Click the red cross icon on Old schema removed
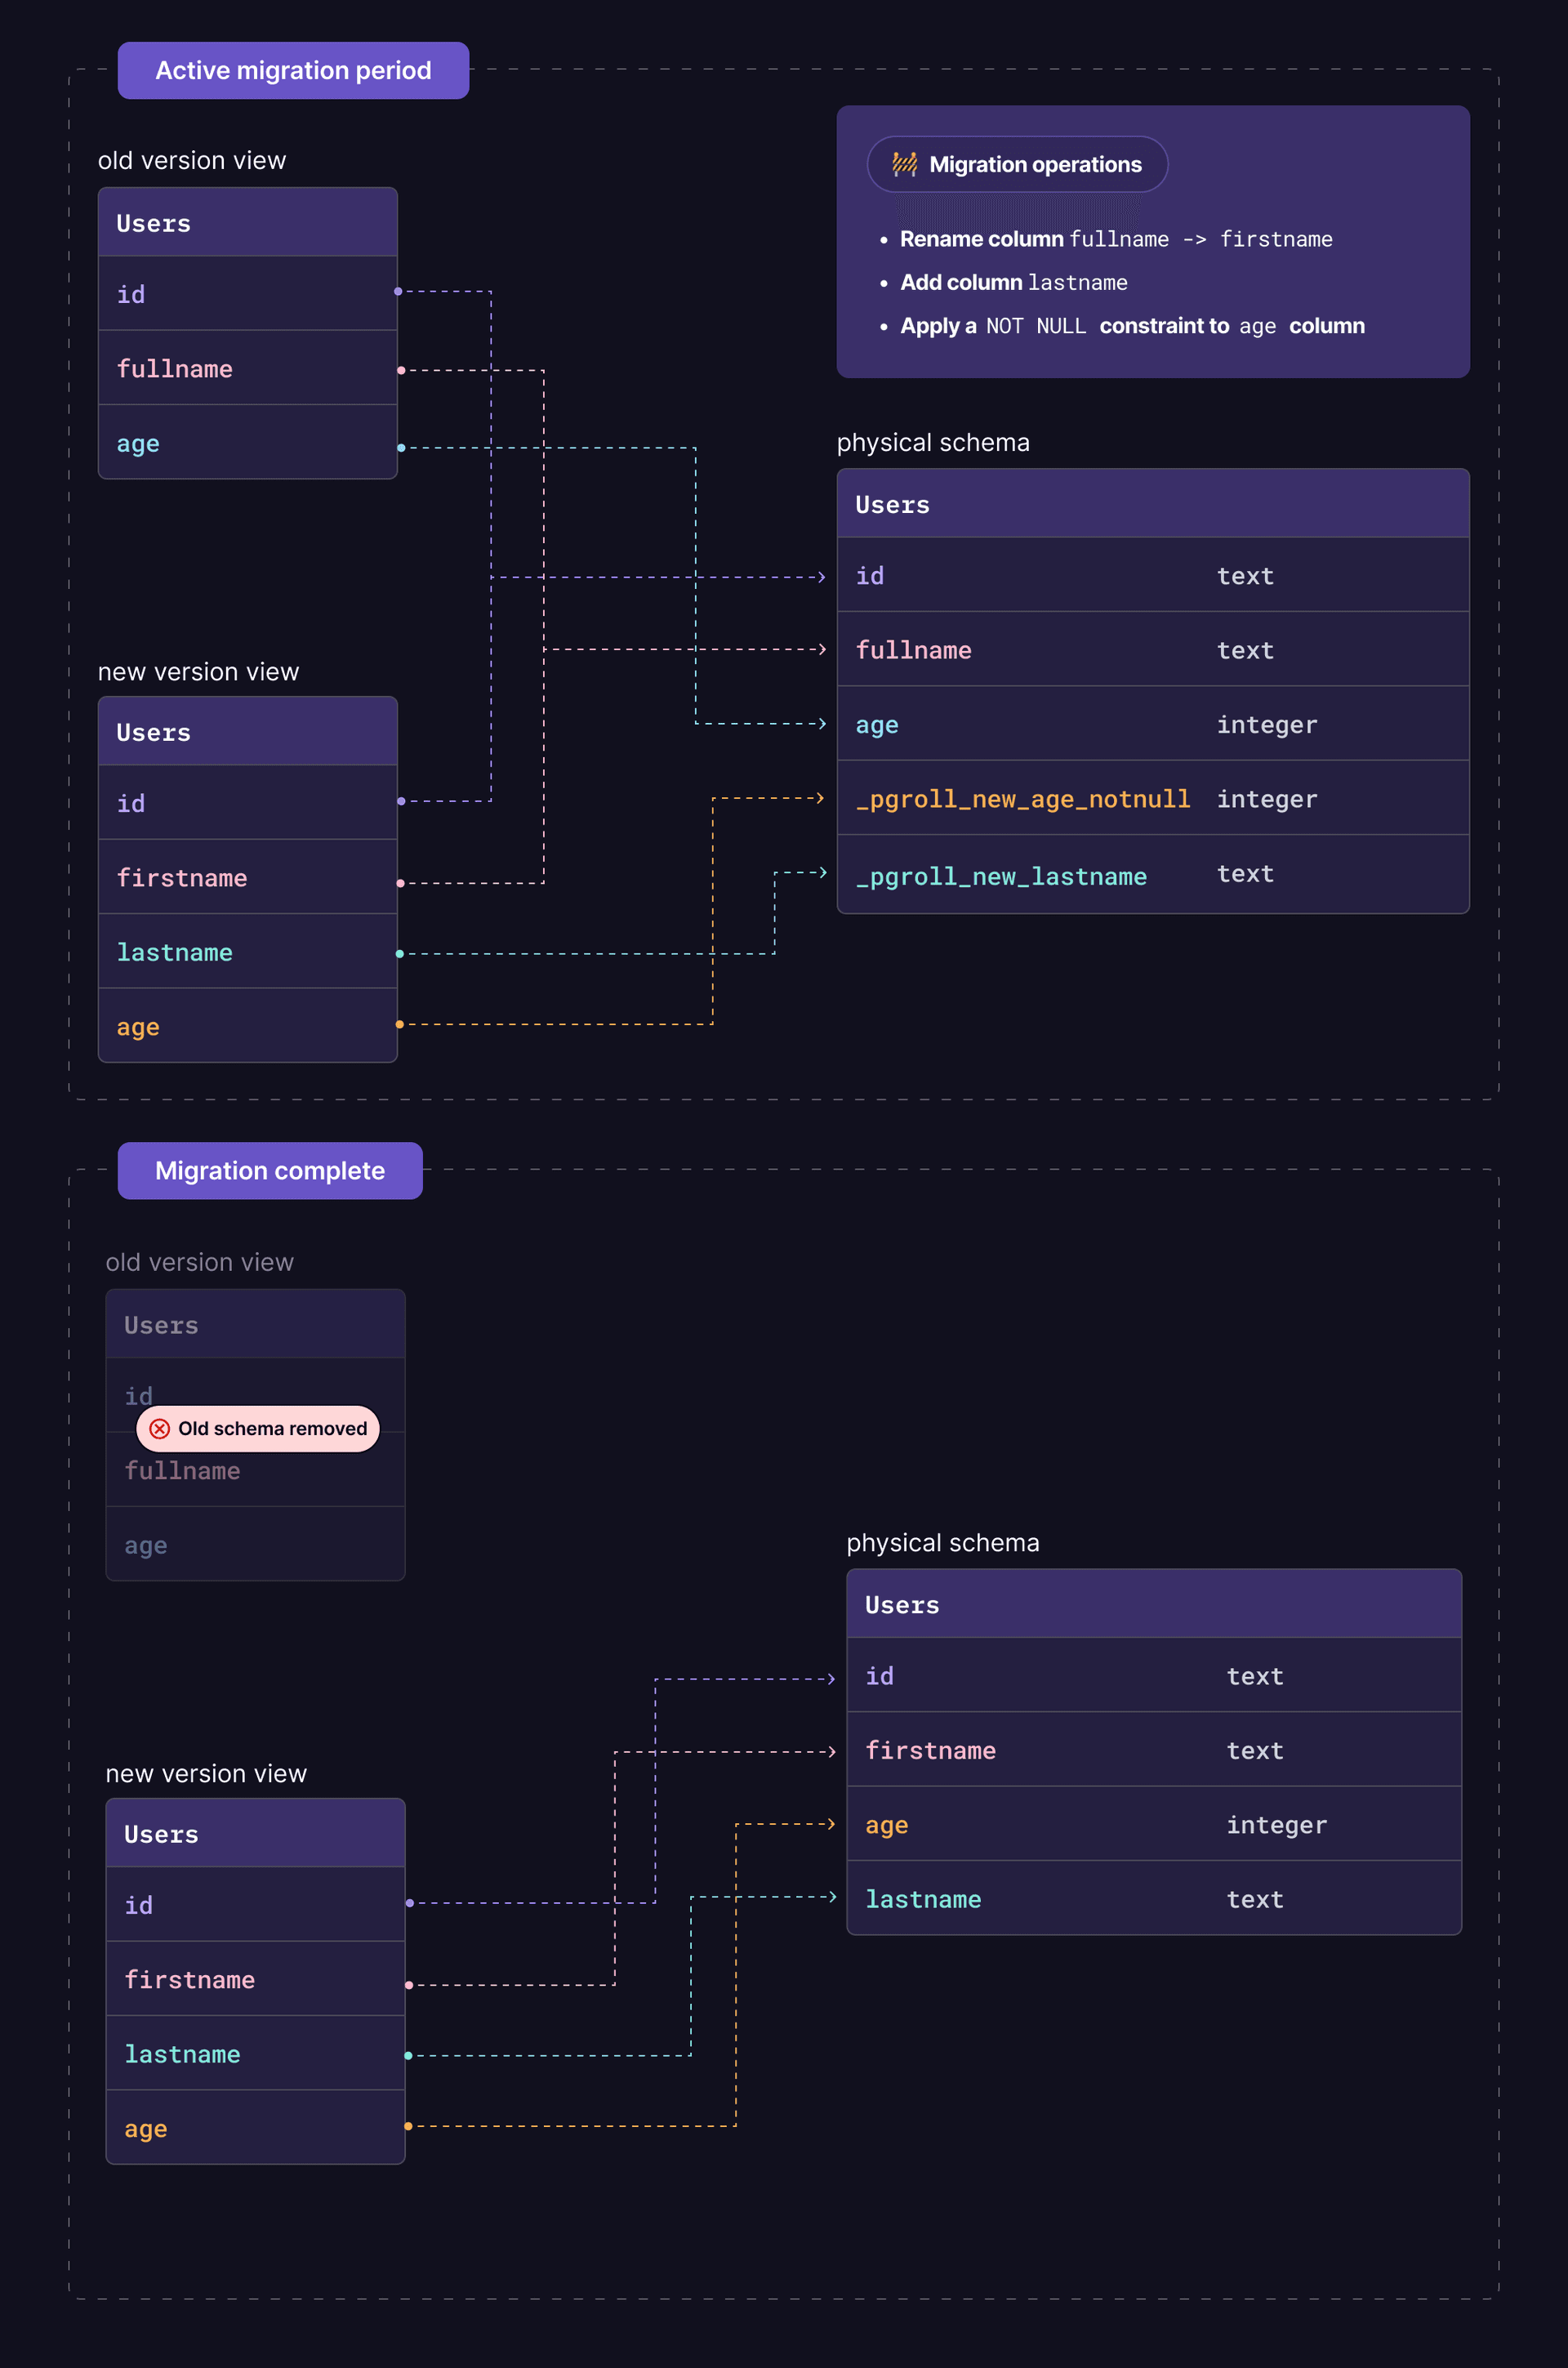Screen dimensions: 1568x2368 [x=160, y=1429]
